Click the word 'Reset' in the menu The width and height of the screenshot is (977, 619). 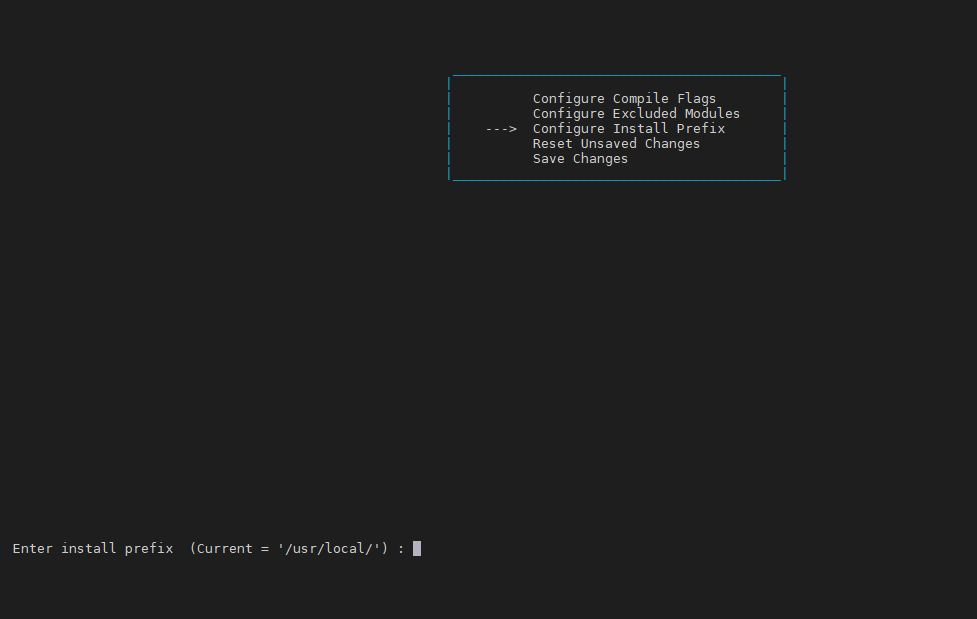click(x=552, y=144)
